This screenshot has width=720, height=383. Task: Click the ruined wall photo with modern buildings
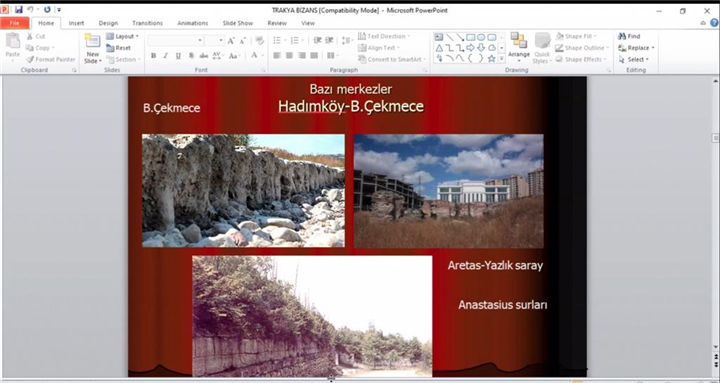[x=449, y=191]
